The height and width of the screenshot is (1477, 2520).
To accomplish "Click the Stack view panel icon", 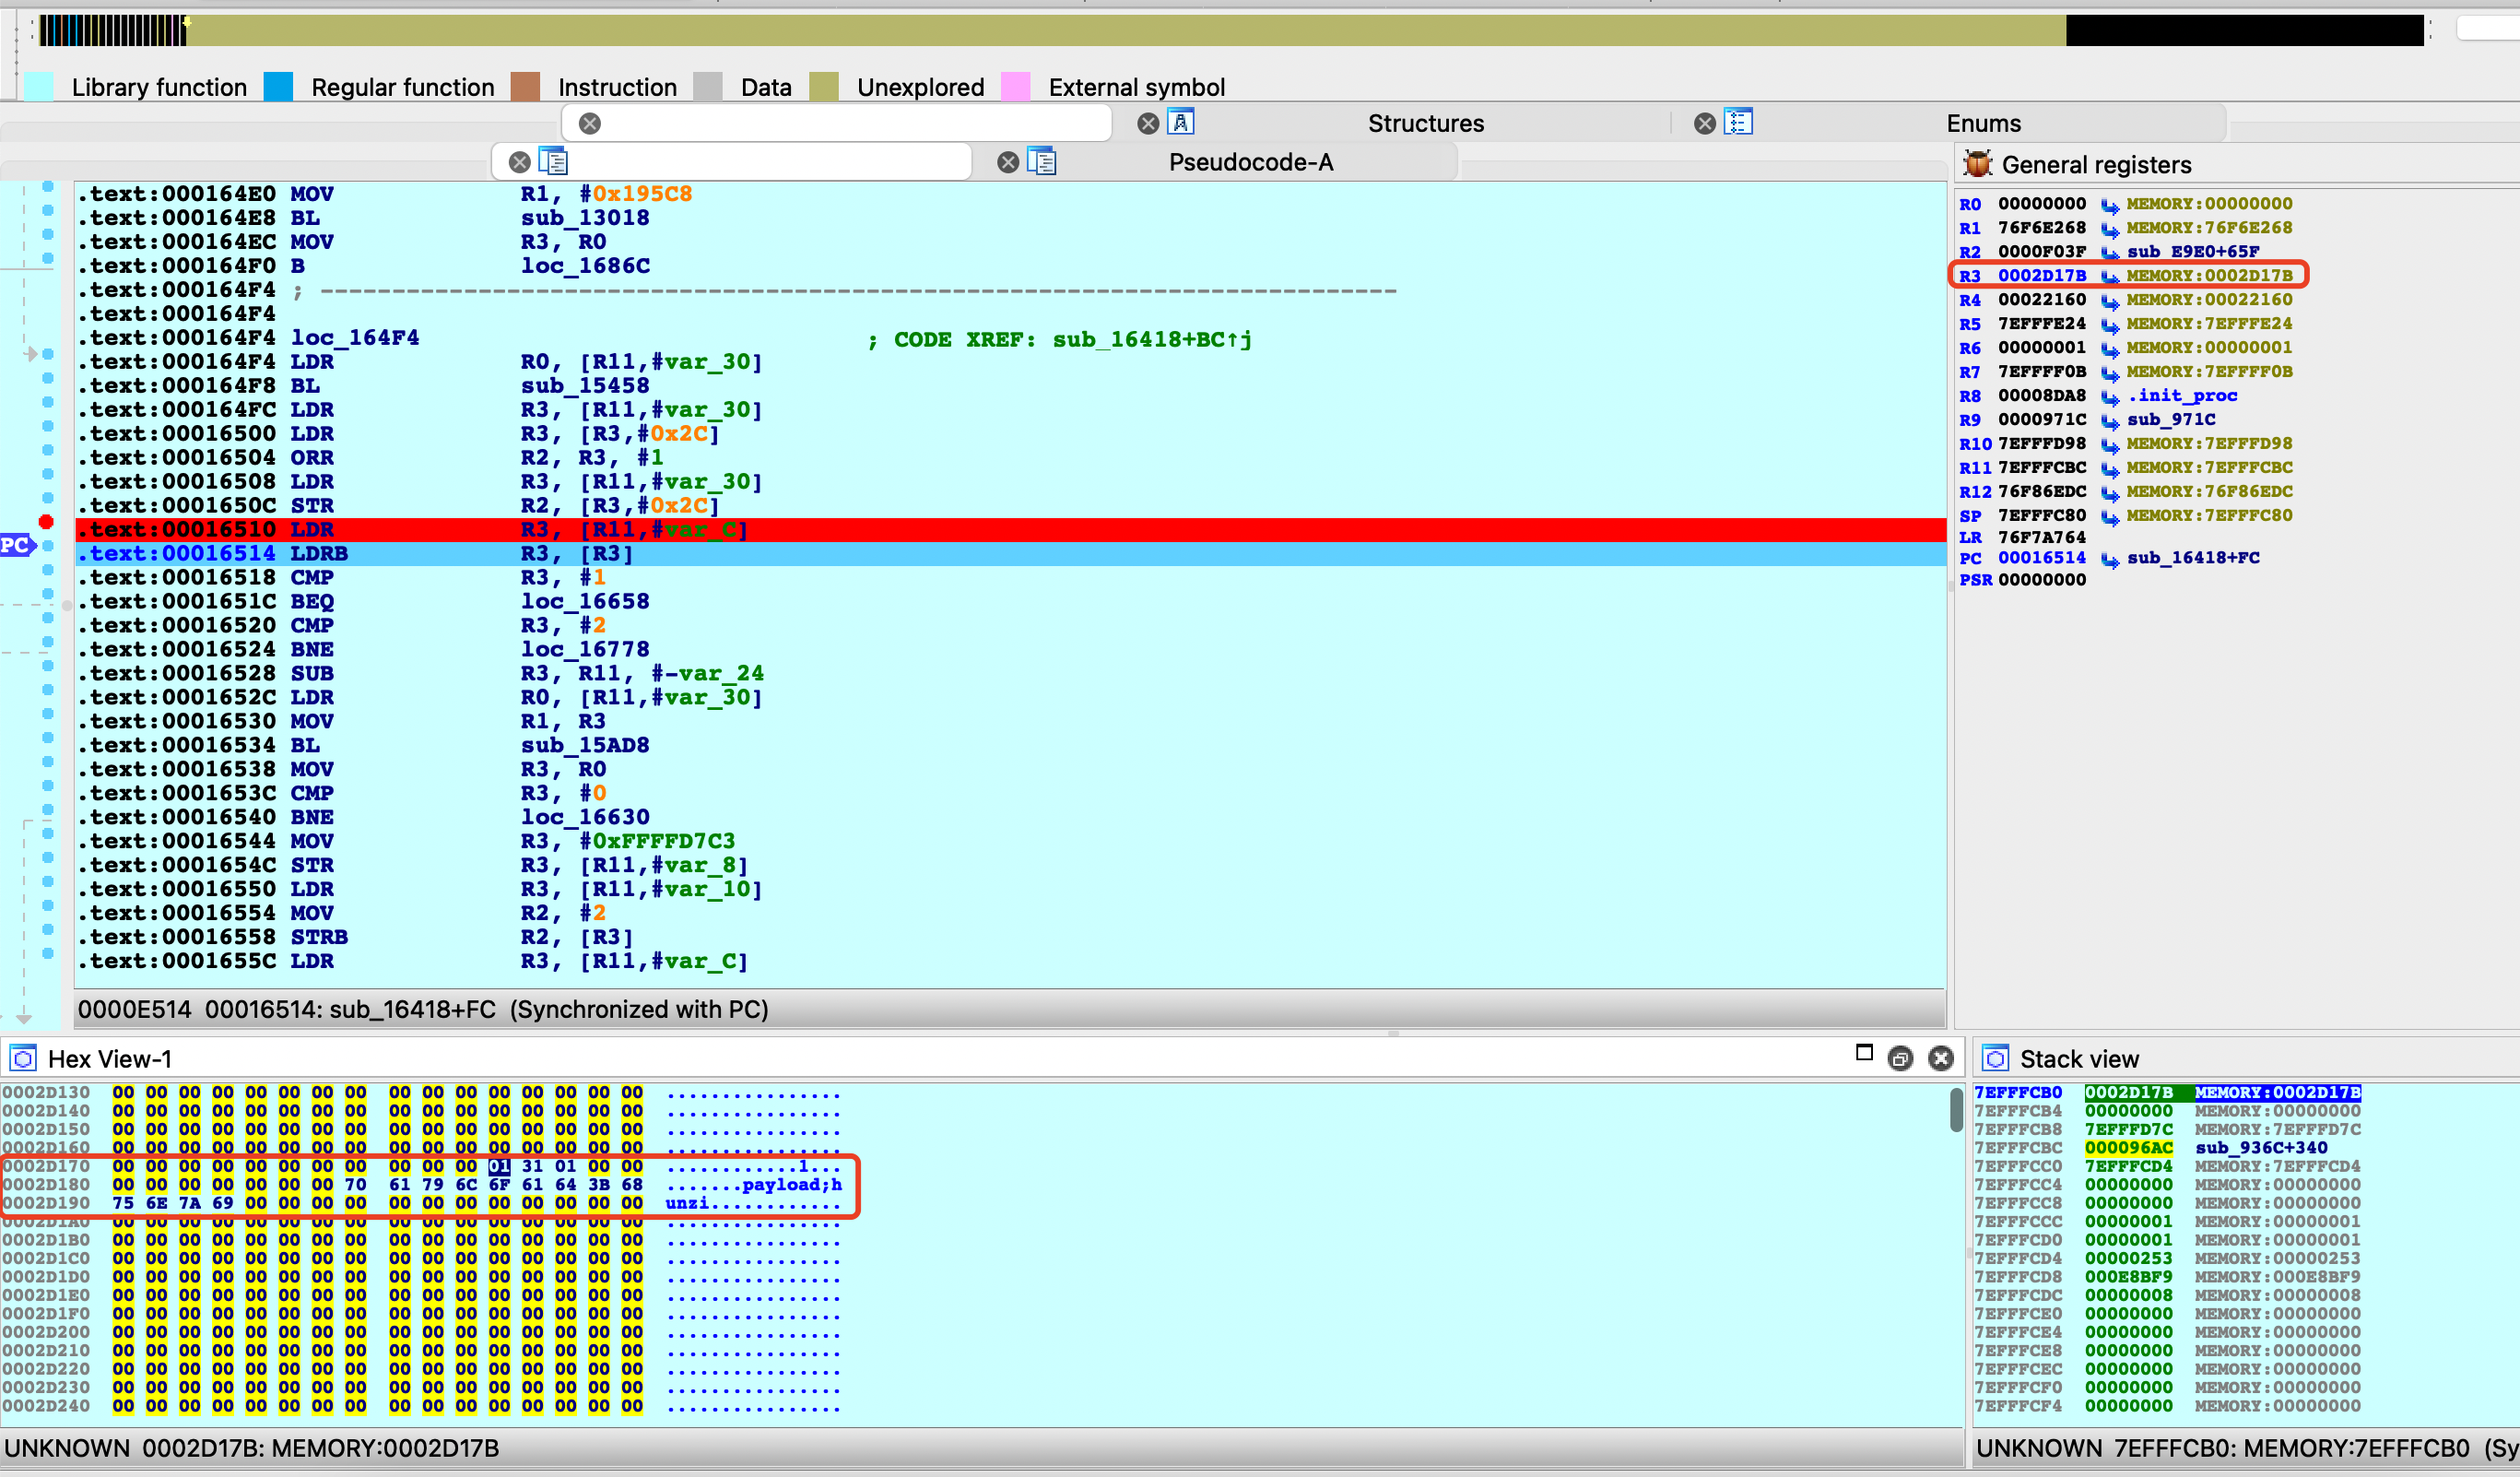I will click(1995, 1058).
